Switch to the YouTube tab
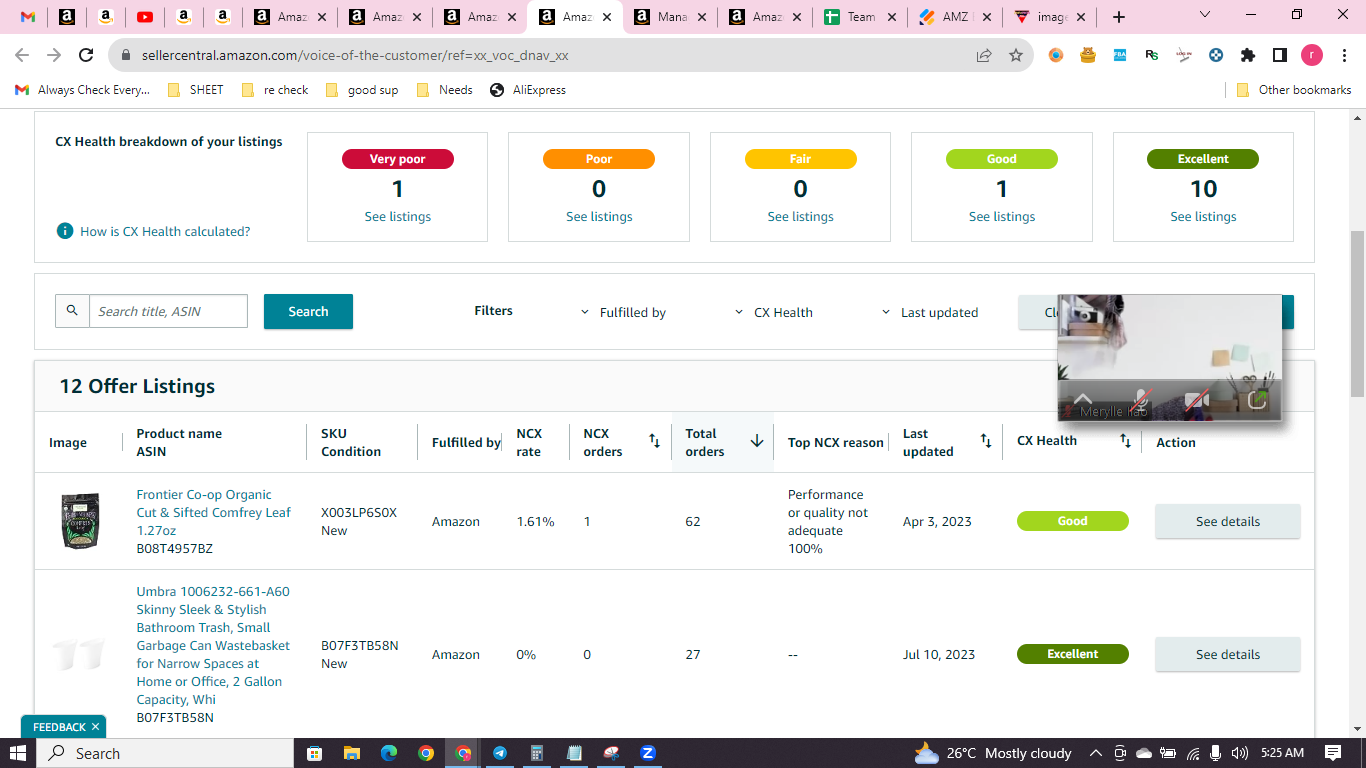The width and height of the screenshot is (1366, 768). (145, 17)
